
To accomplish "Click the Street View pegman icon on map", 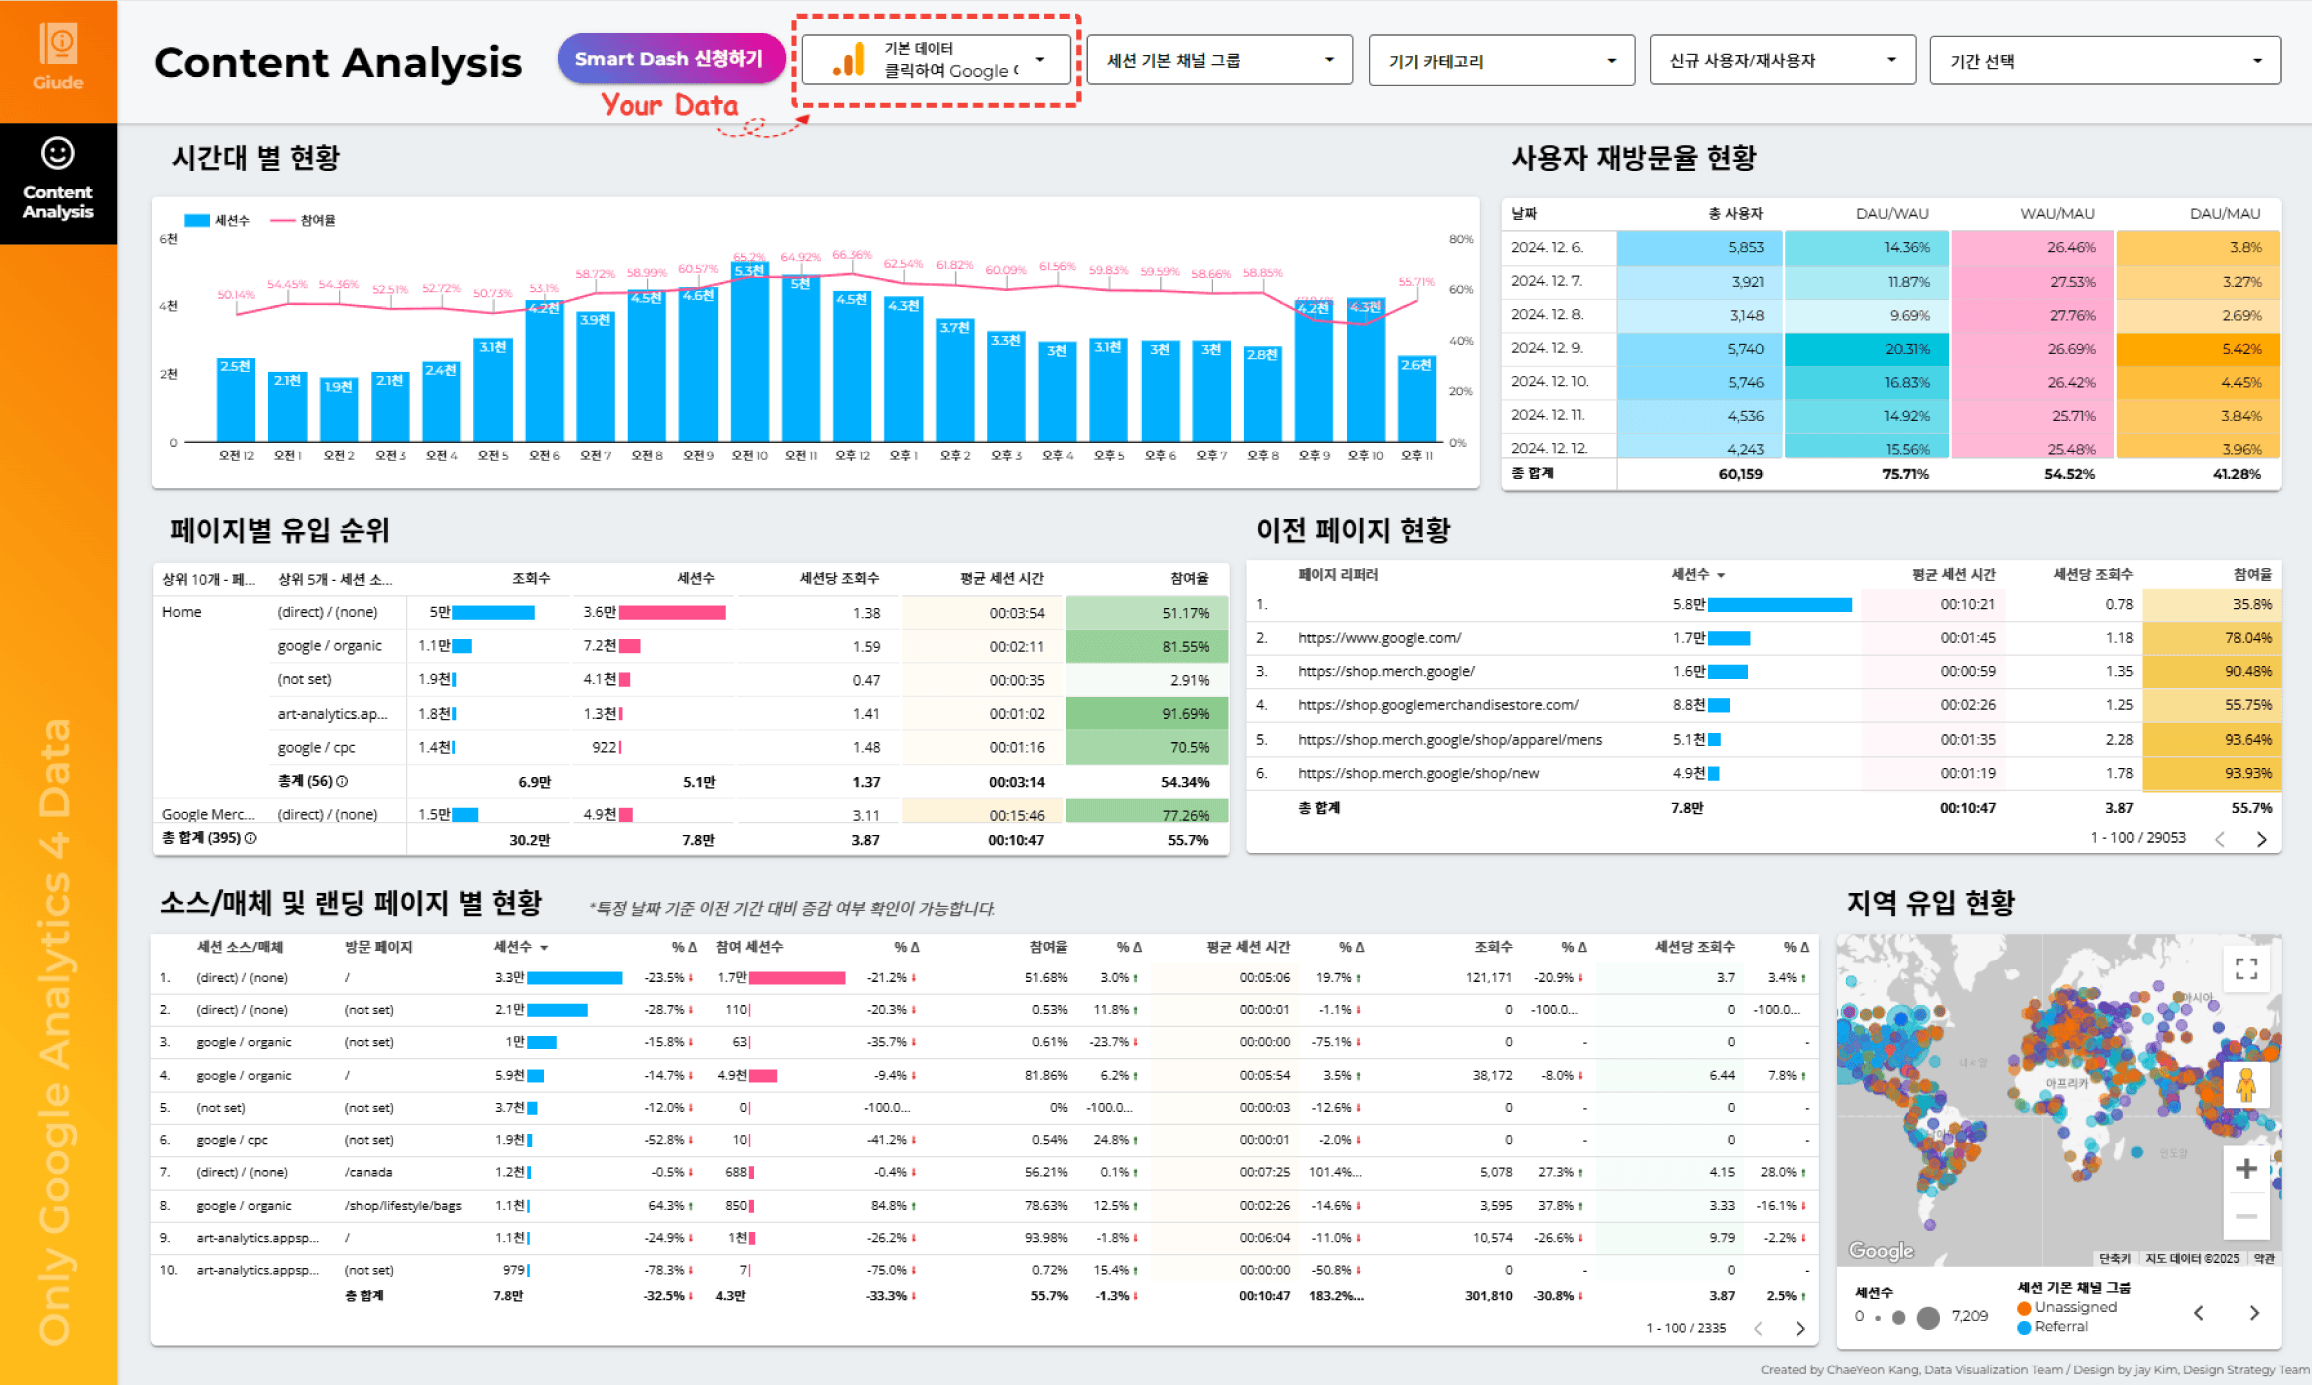I will (2246, 1085).
